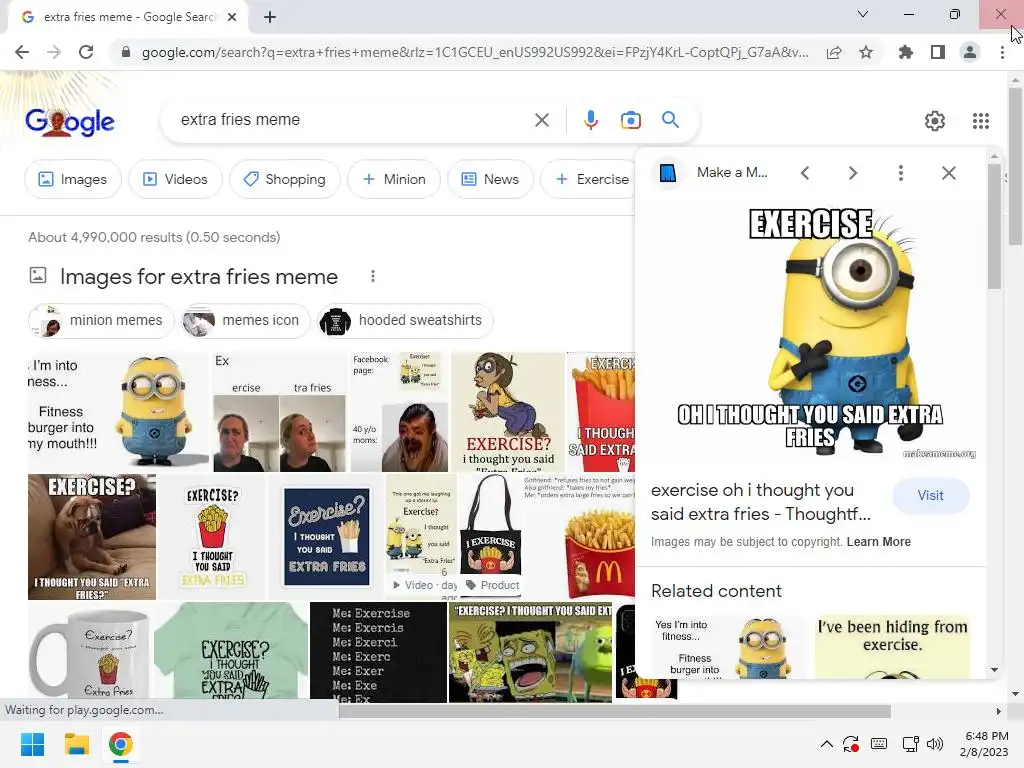Open the blue 'Exercise? Extra Fries' poster thumbnail

coord(327,537)
